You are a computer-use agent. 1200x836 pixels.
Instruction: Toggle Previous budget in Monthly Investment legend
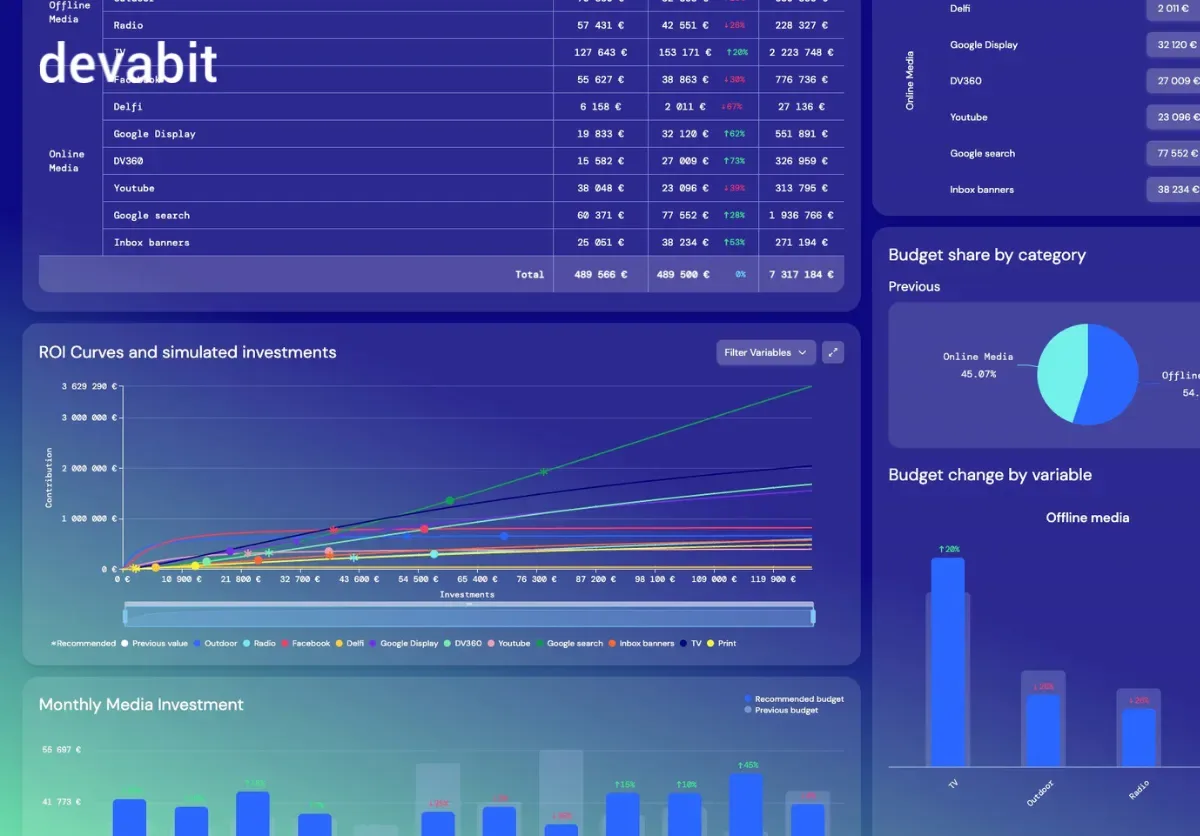[781, 710]
